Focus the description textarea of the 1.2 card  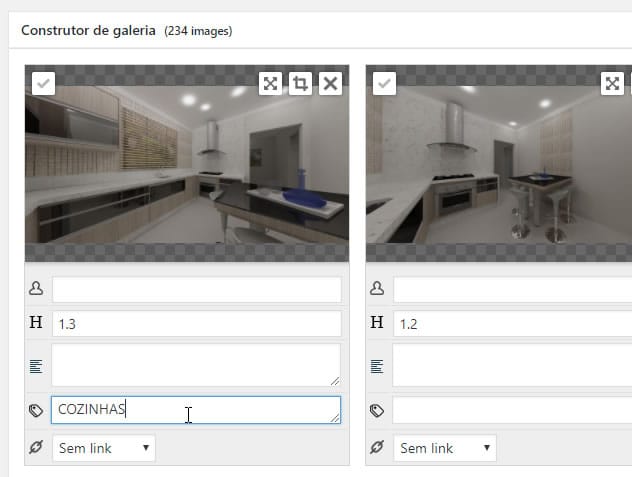(512, 365)
